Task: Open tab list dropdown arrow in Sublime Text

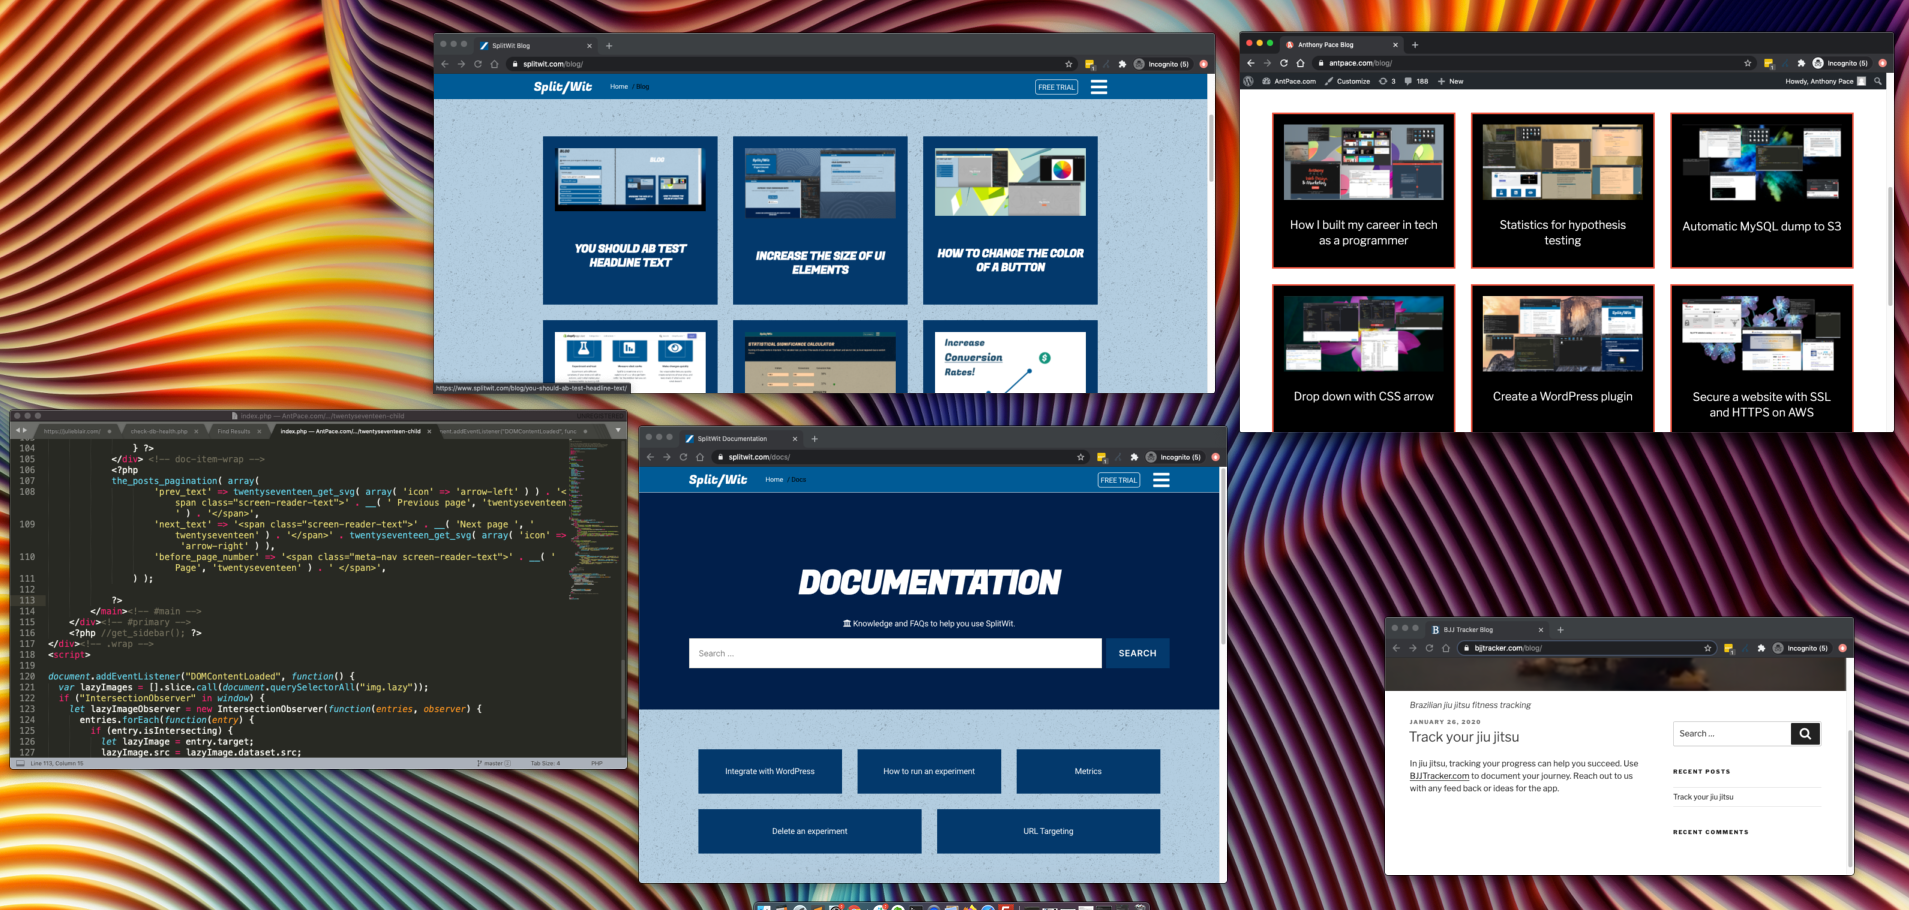Action: point(618,430)
